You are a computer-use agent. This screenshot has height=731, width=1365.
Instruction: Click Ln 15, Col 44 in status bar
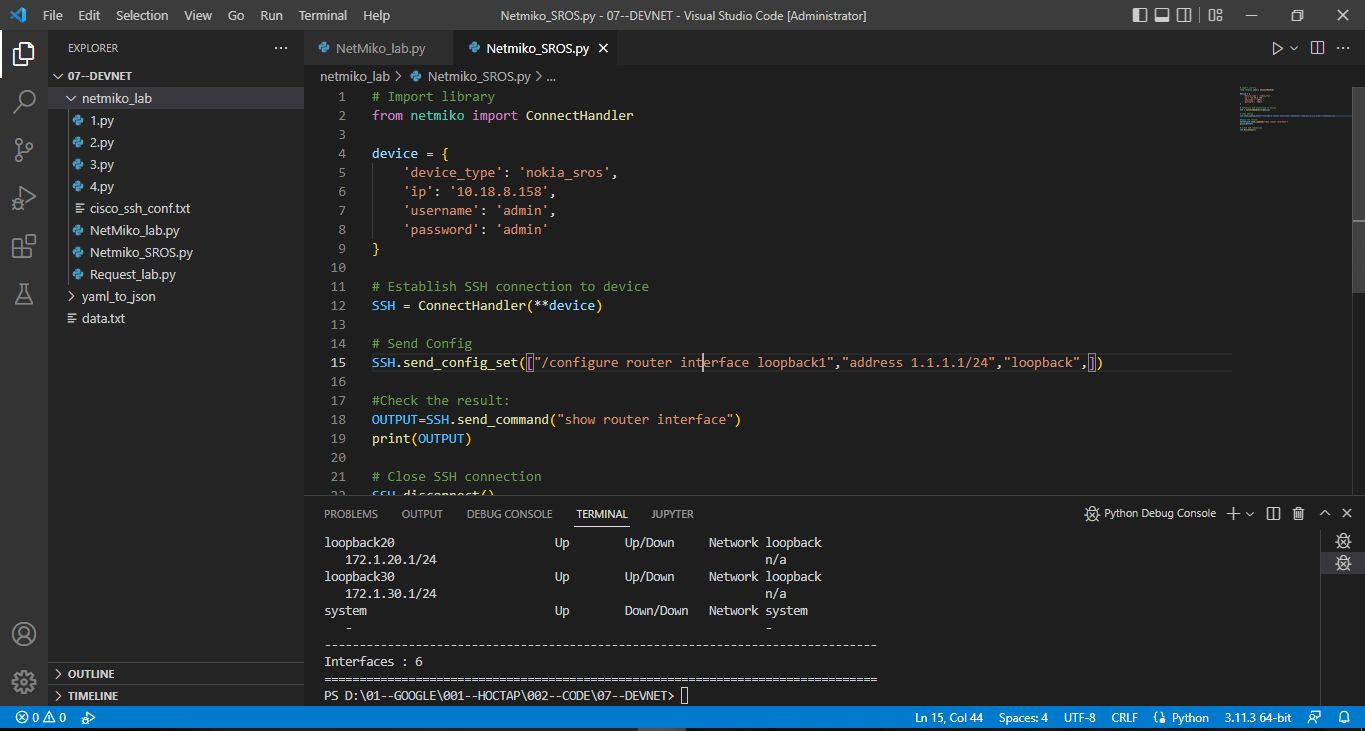click(x=949, y=718)
